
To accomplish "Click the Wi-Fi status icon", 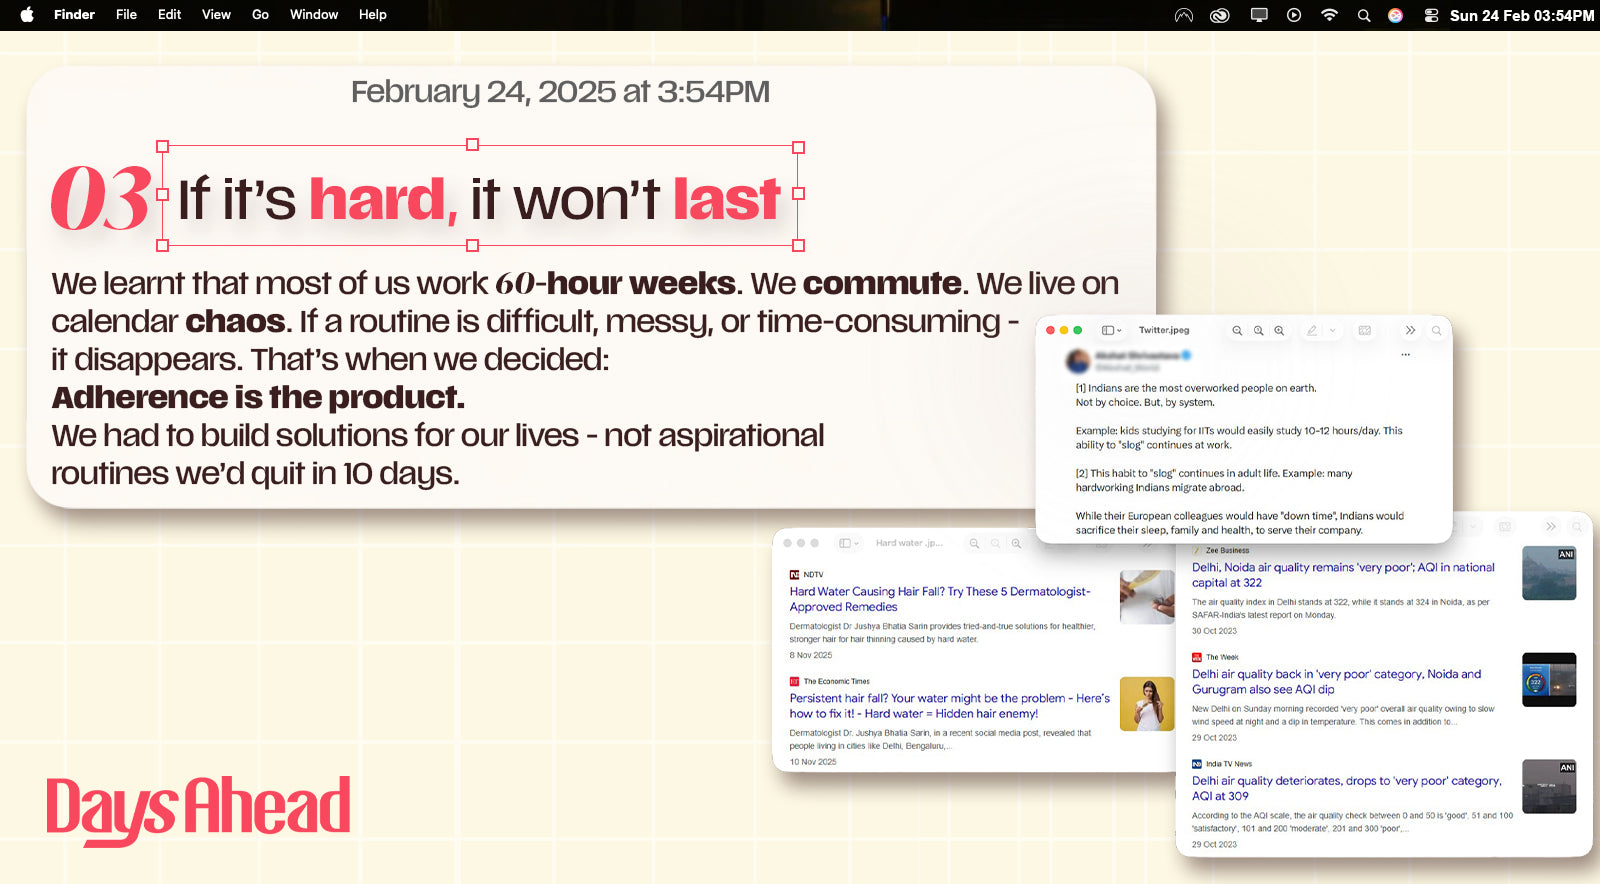I will (x=1329, y=15).
